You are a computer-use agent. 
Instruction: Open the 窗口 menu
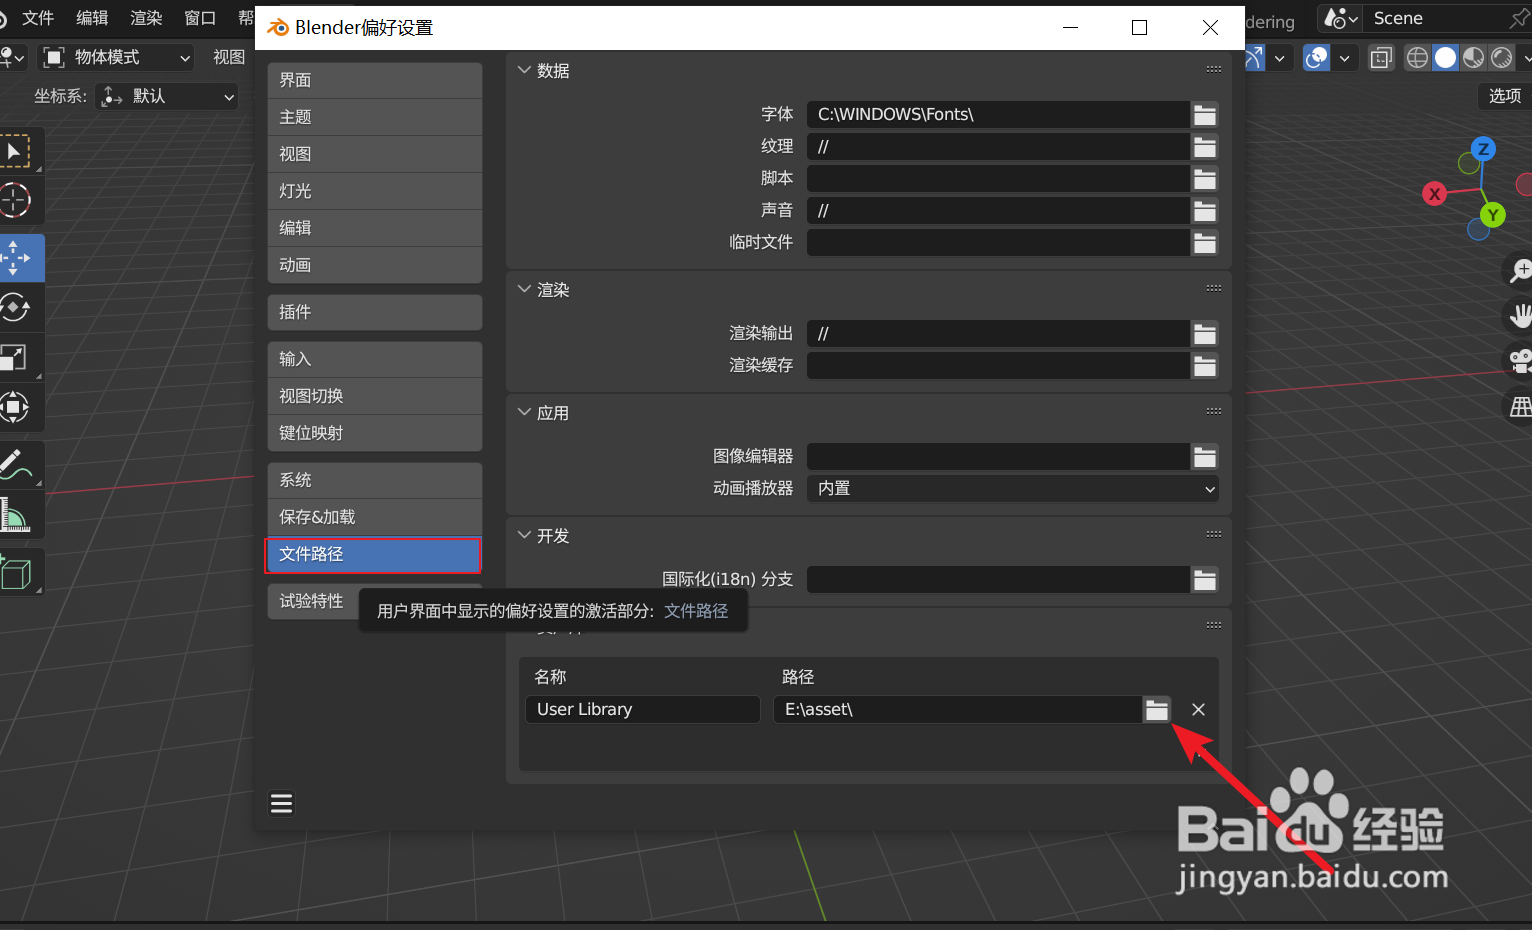click(x=200, y=18)
